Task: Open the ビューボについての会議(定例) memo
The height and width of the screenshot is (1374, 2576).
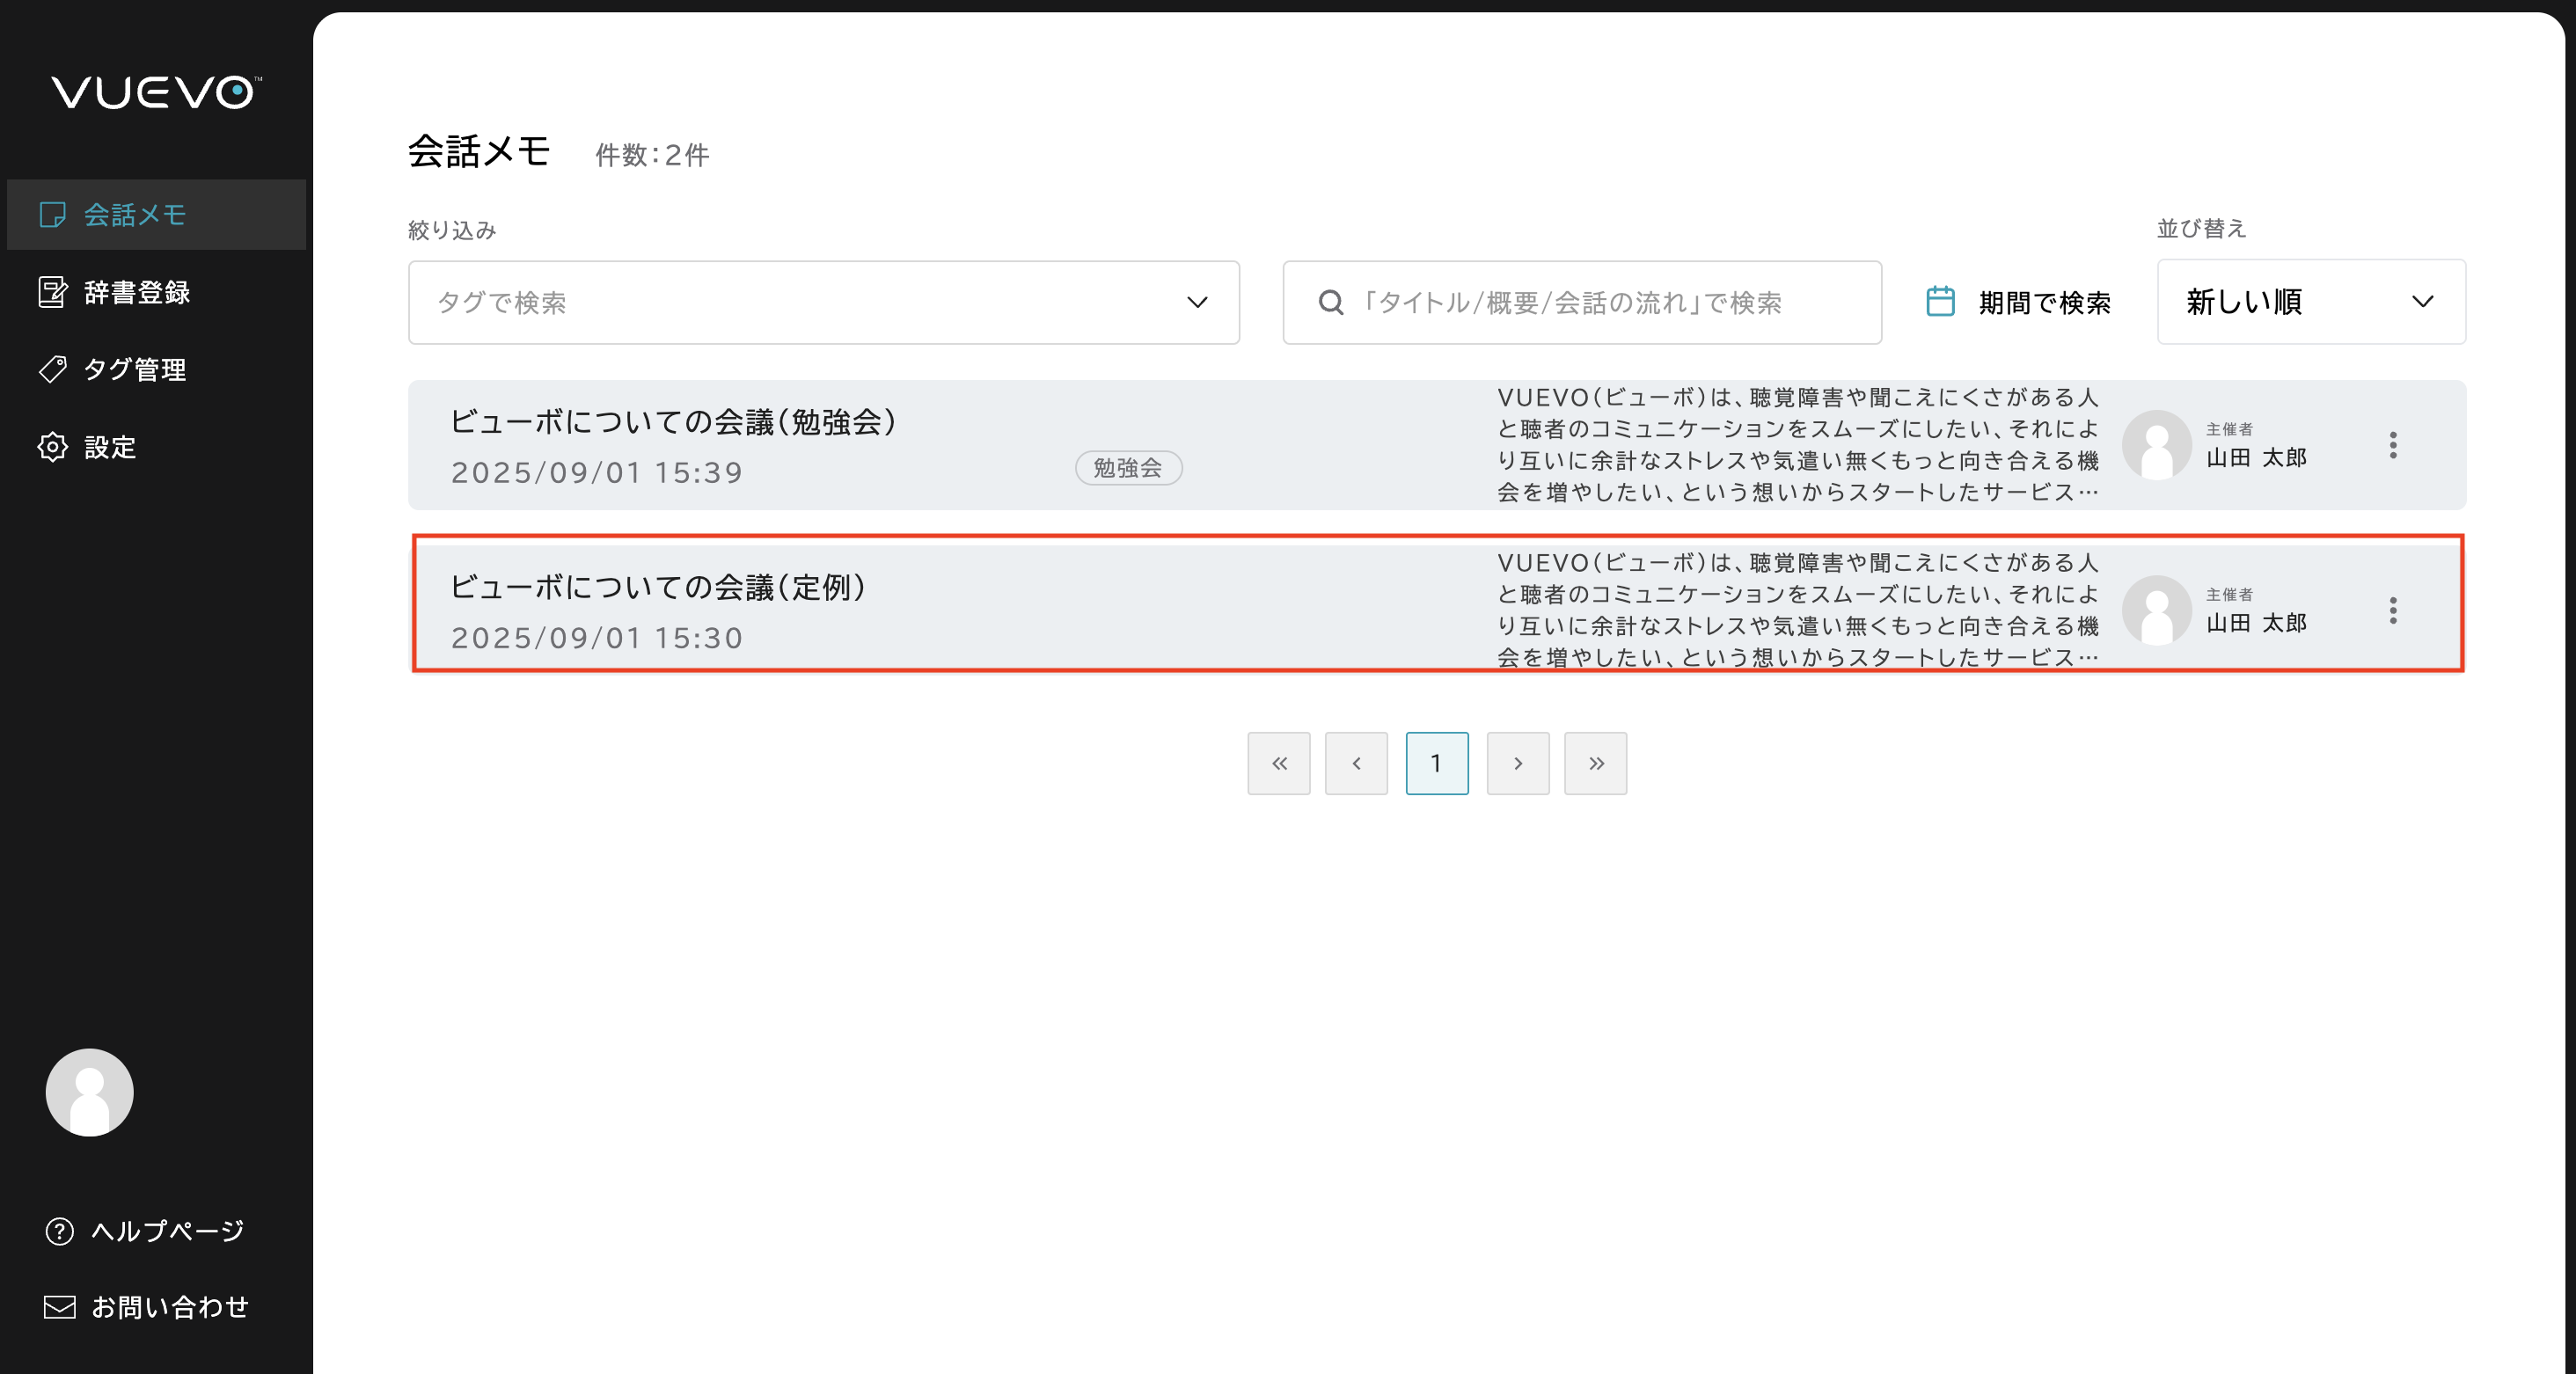Action: click(657, 587)
